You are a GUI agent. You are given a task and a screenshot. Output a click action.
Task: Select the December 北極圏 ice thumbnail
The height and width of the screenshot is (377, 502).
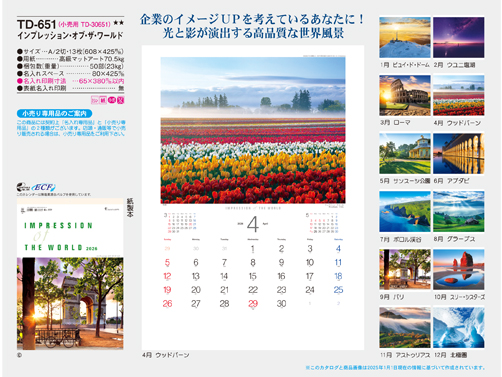pyautogui.click(x=459, y=327)
